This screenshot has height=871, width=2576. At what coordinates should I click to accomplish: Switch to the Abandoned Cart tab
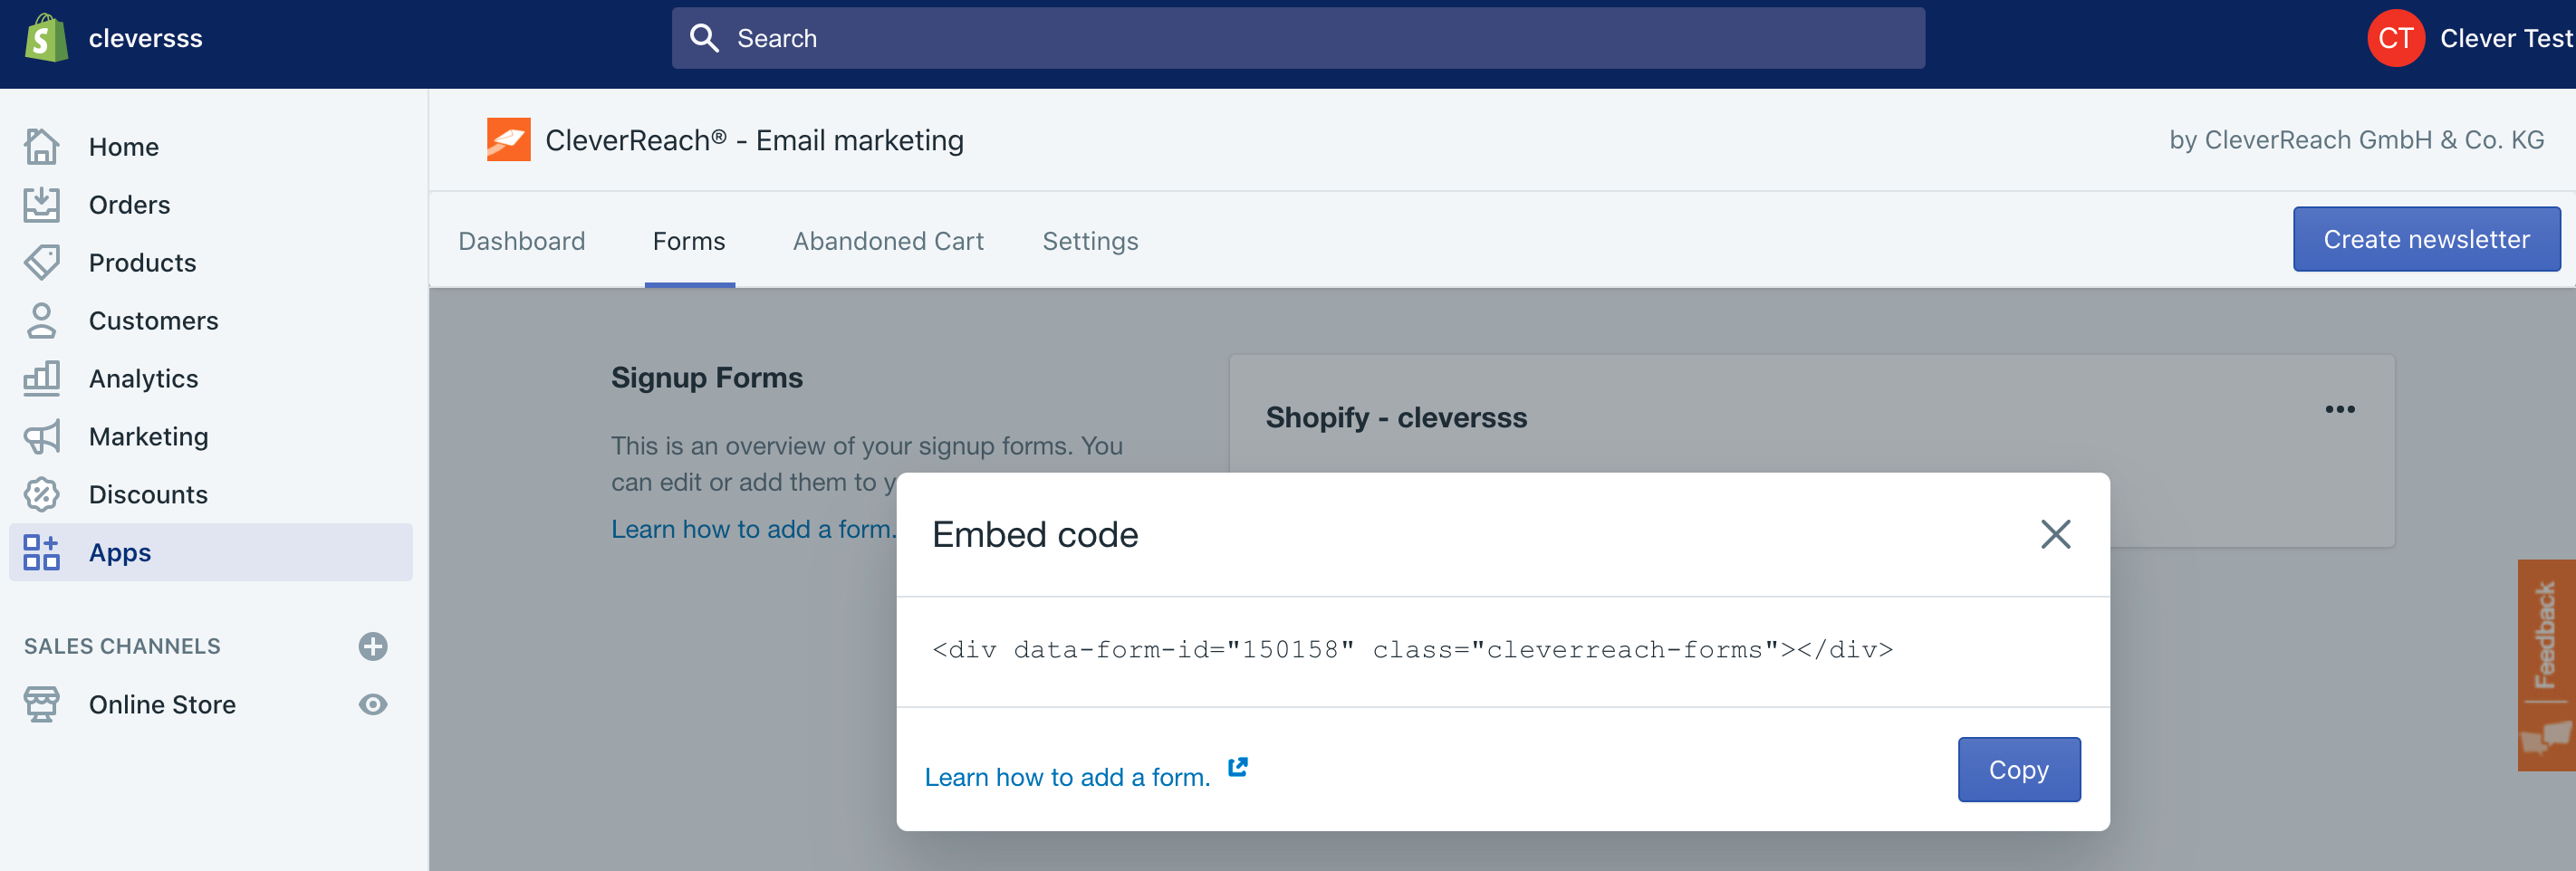click(x=888, y=241)
